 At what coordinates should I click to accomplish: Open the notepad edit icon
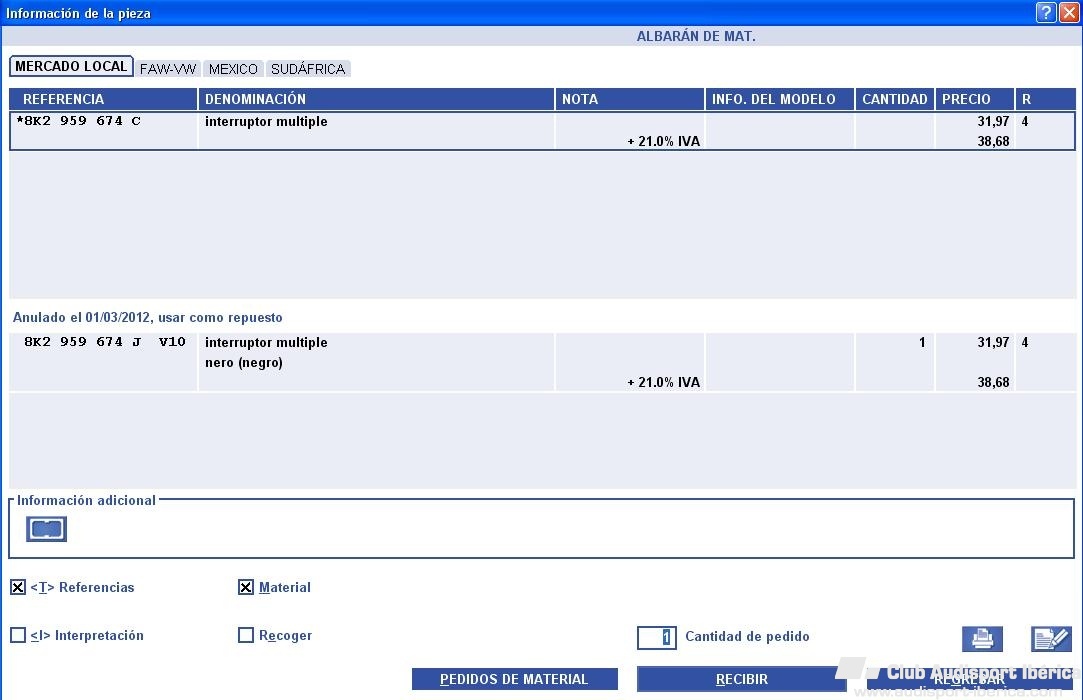tap(1051, 638)
